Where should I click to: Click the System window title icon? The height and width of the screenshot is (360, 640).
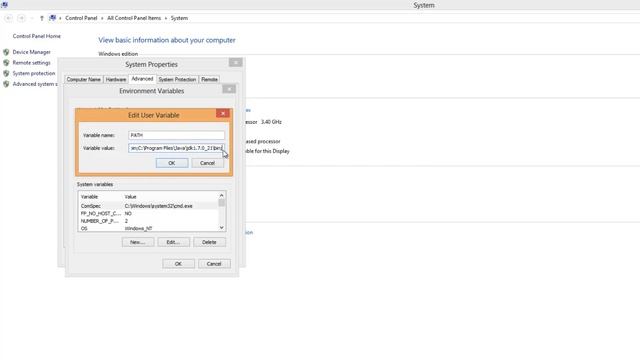(4, 5)
